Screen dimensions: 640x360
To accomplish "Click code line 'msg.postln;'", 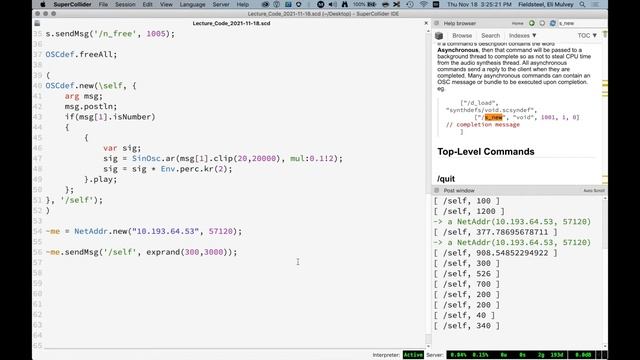I will 91,107.
